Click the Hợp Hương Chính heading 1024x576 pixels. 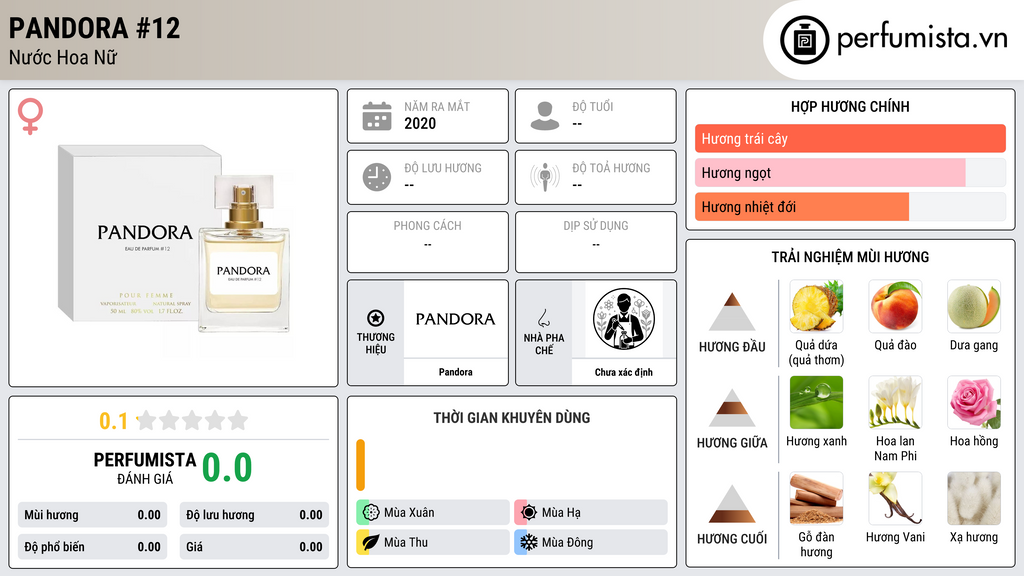click(x=850, y=106)
